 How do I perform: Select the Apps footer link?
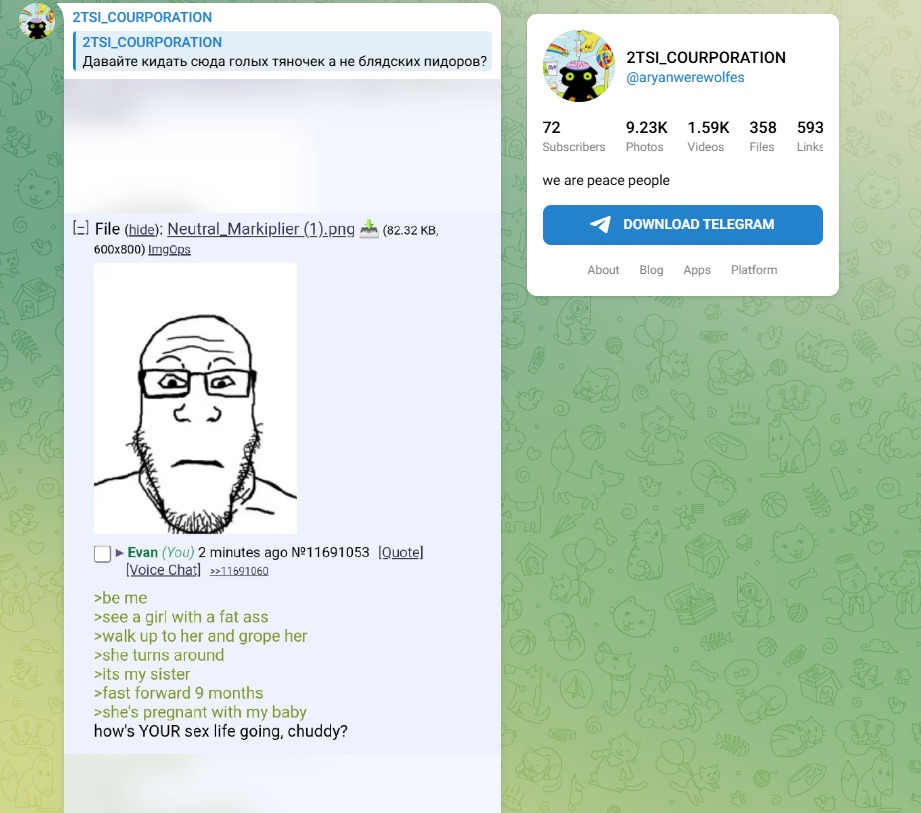coord(697,270)
